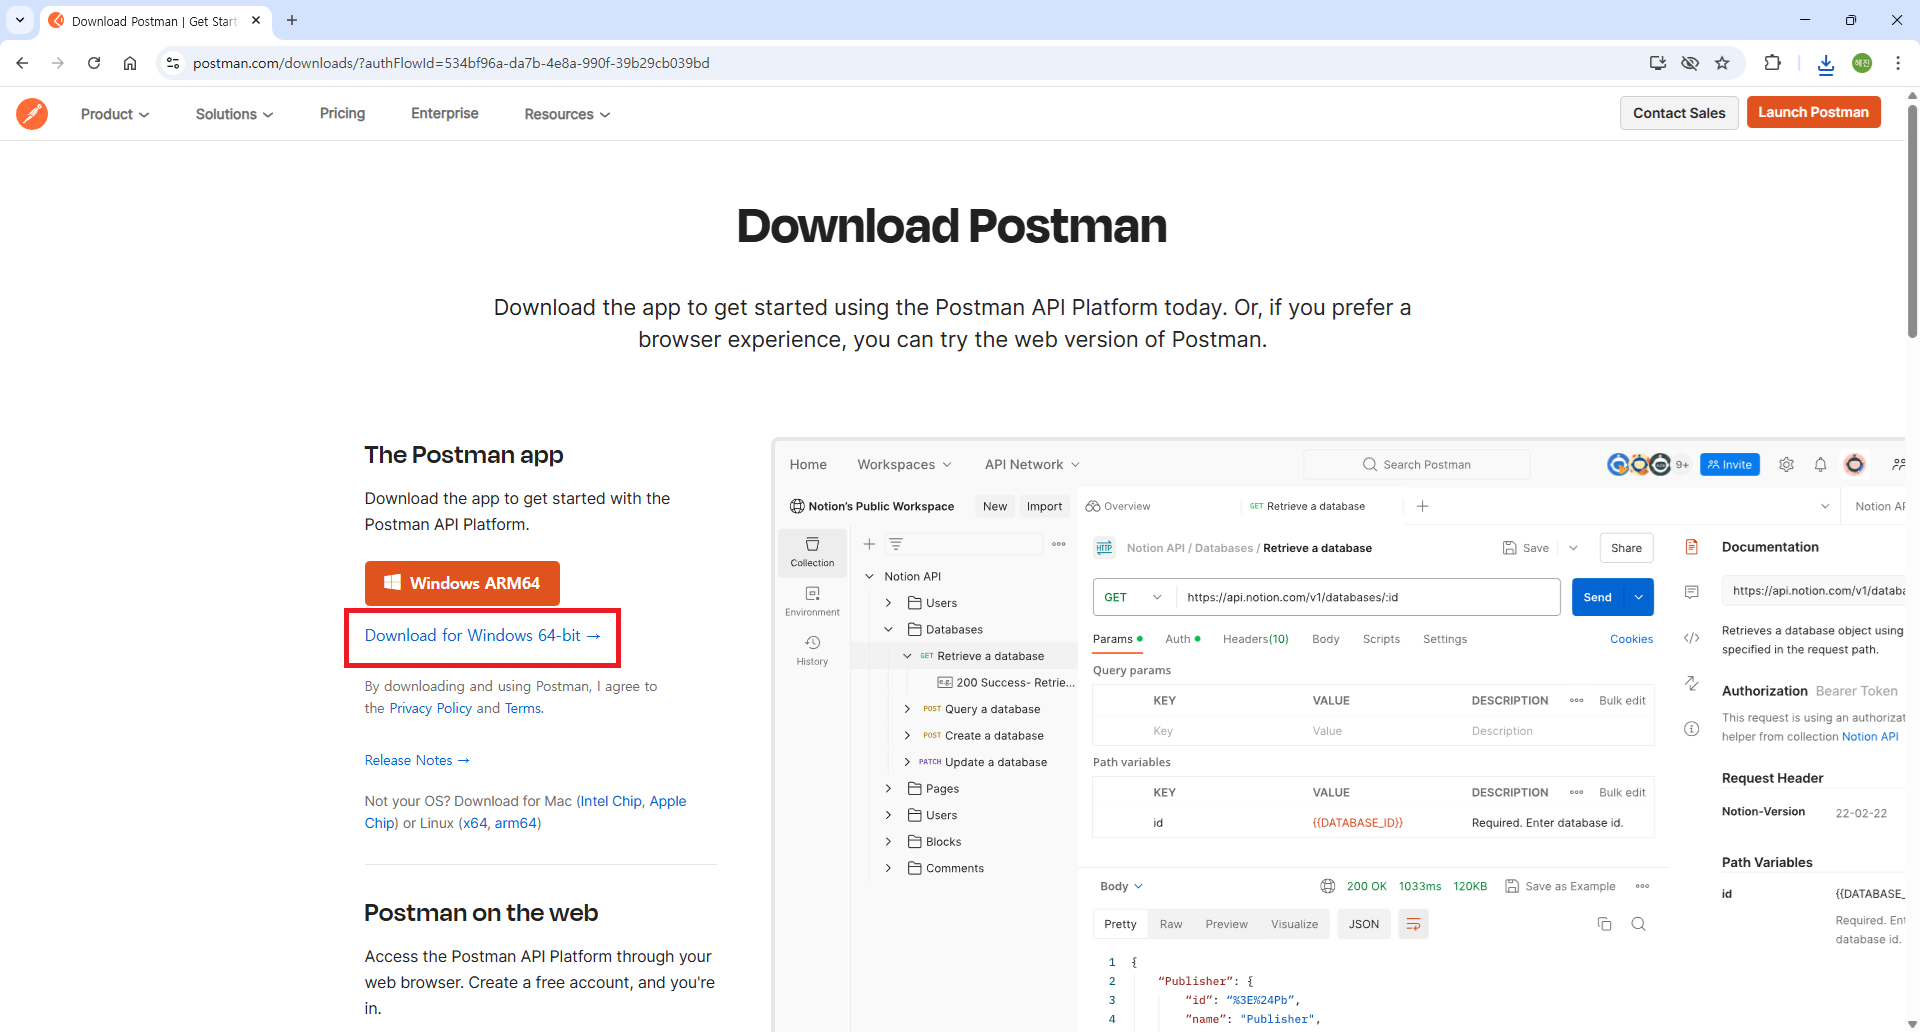Screen dimensions: 1920x1032
Task: Click Download for Windows 64-bit link
Action: 482,636
